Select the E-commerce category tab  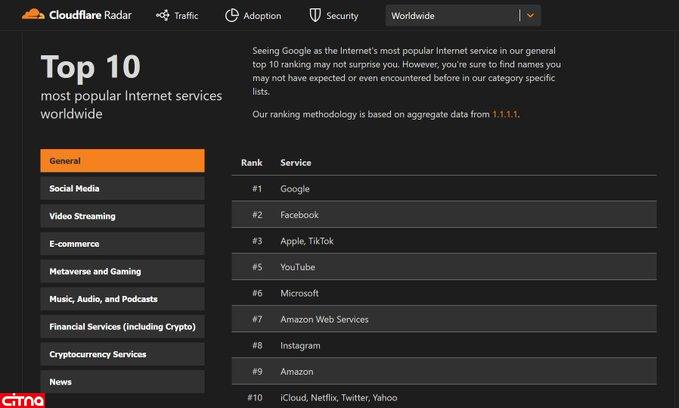(x=122, y=244)
